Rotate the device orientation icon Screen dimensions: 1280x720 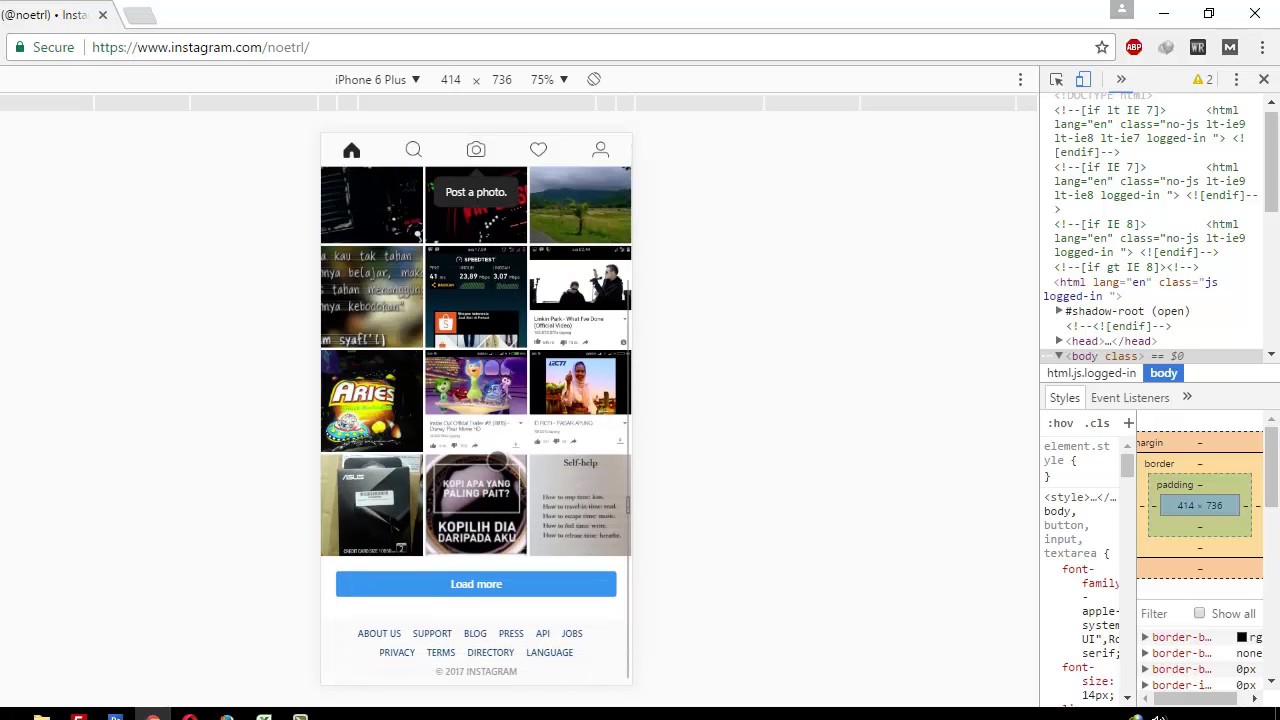coord(594,79)
